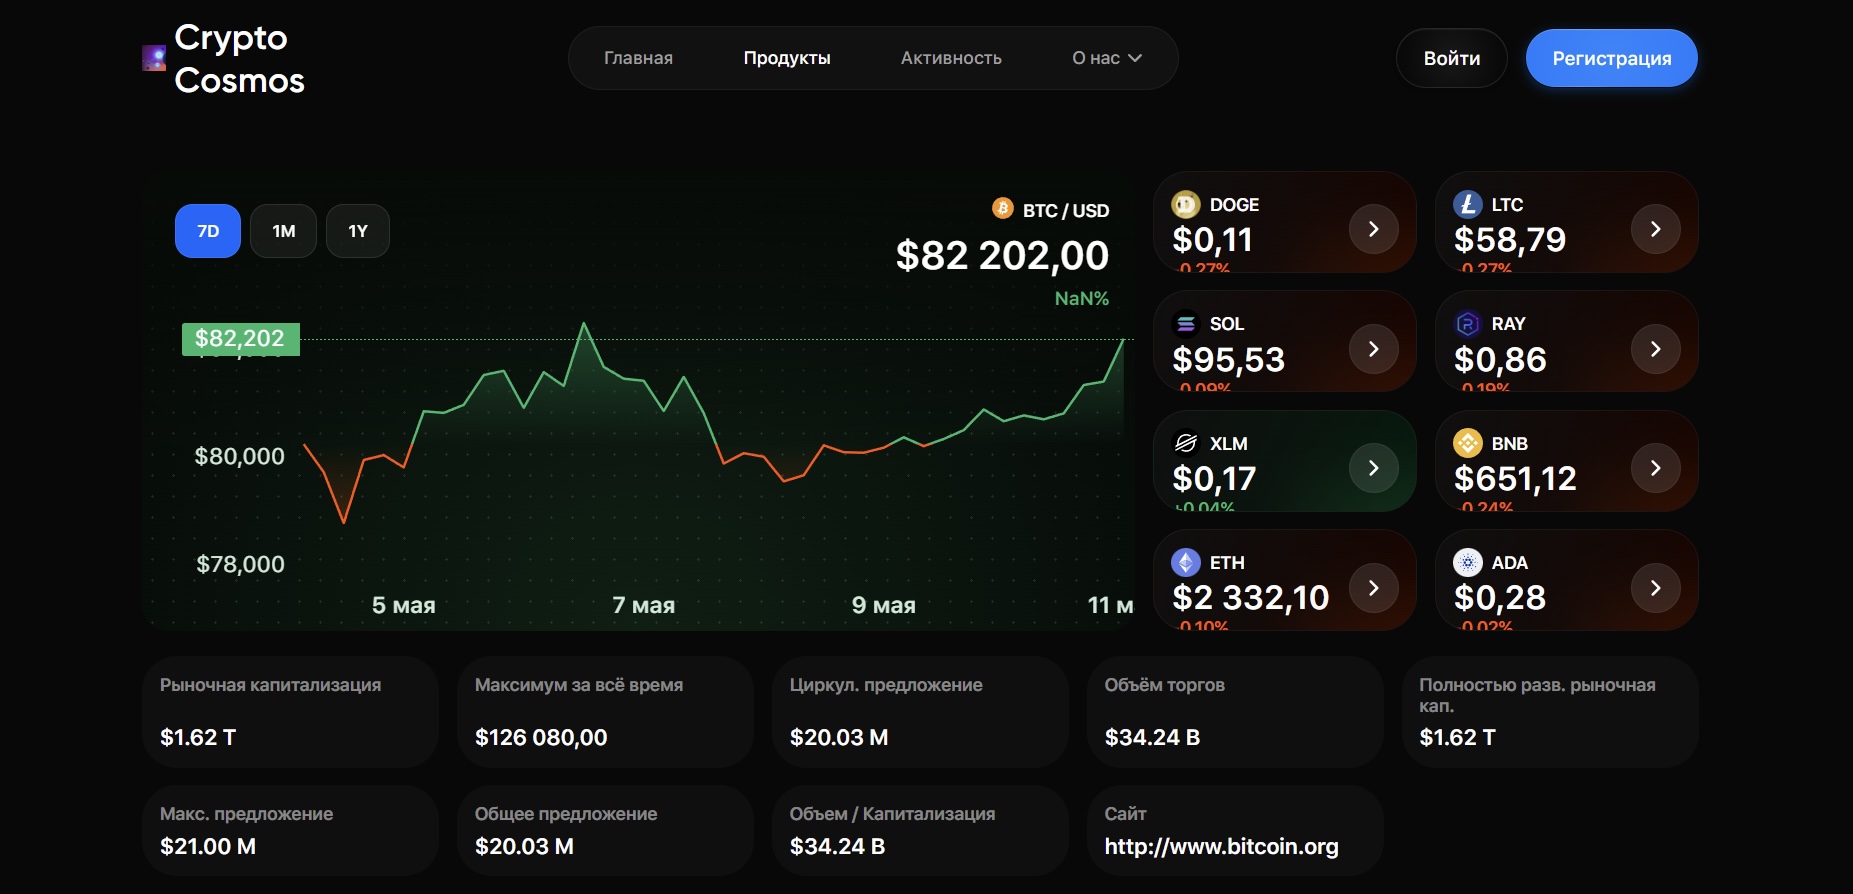Click the Bitcoin icon next to BTC / USD
This screenshot has height=894, width=1853.
click(x=1003, y=208)
